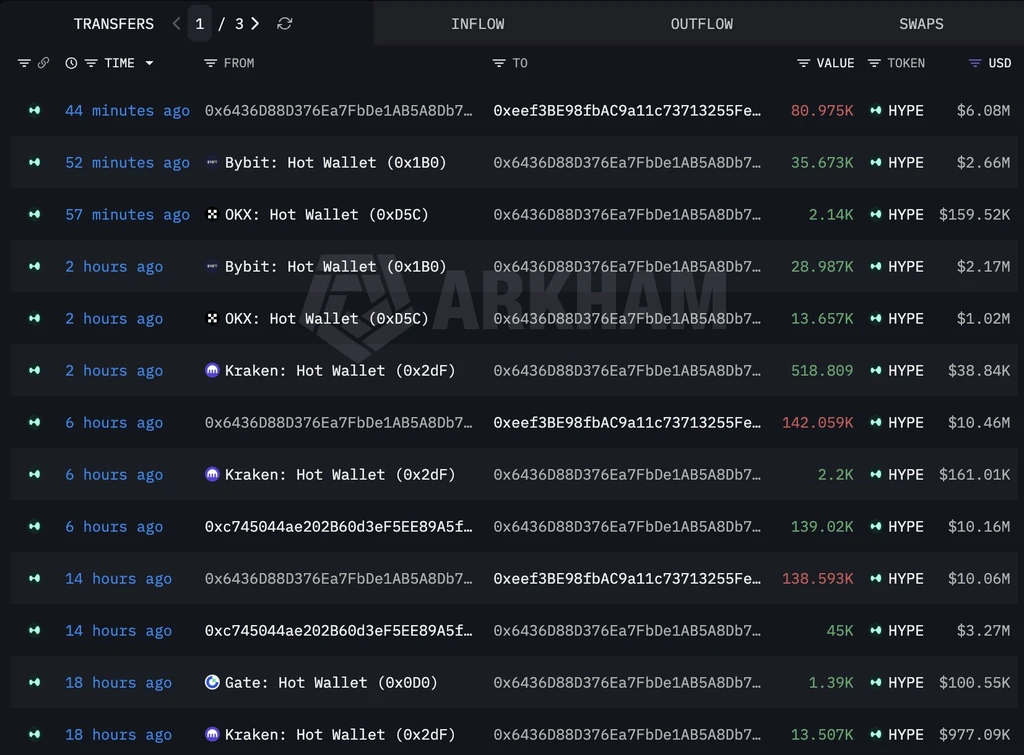Click HYPE token icon in $10.16M row
Screen dimensions: 1024x755
pyautogui.click(x=876, y=527)
